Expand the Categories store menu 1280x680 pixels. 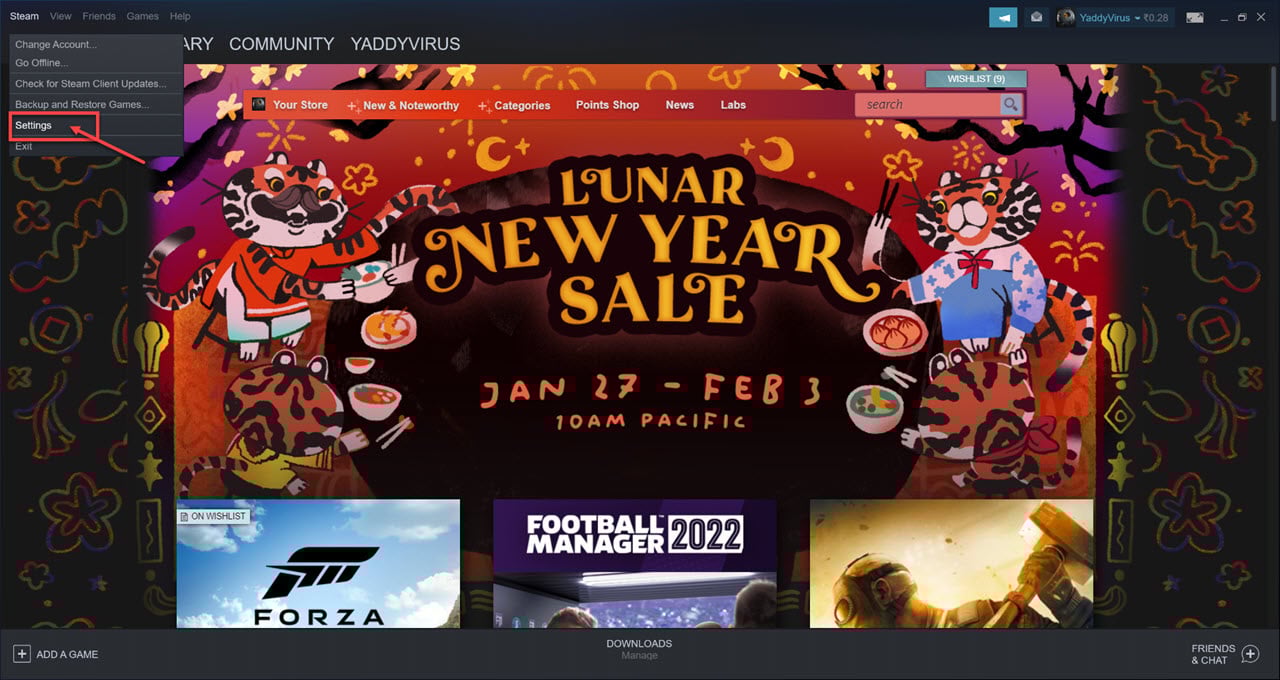(x=514, y=105)
